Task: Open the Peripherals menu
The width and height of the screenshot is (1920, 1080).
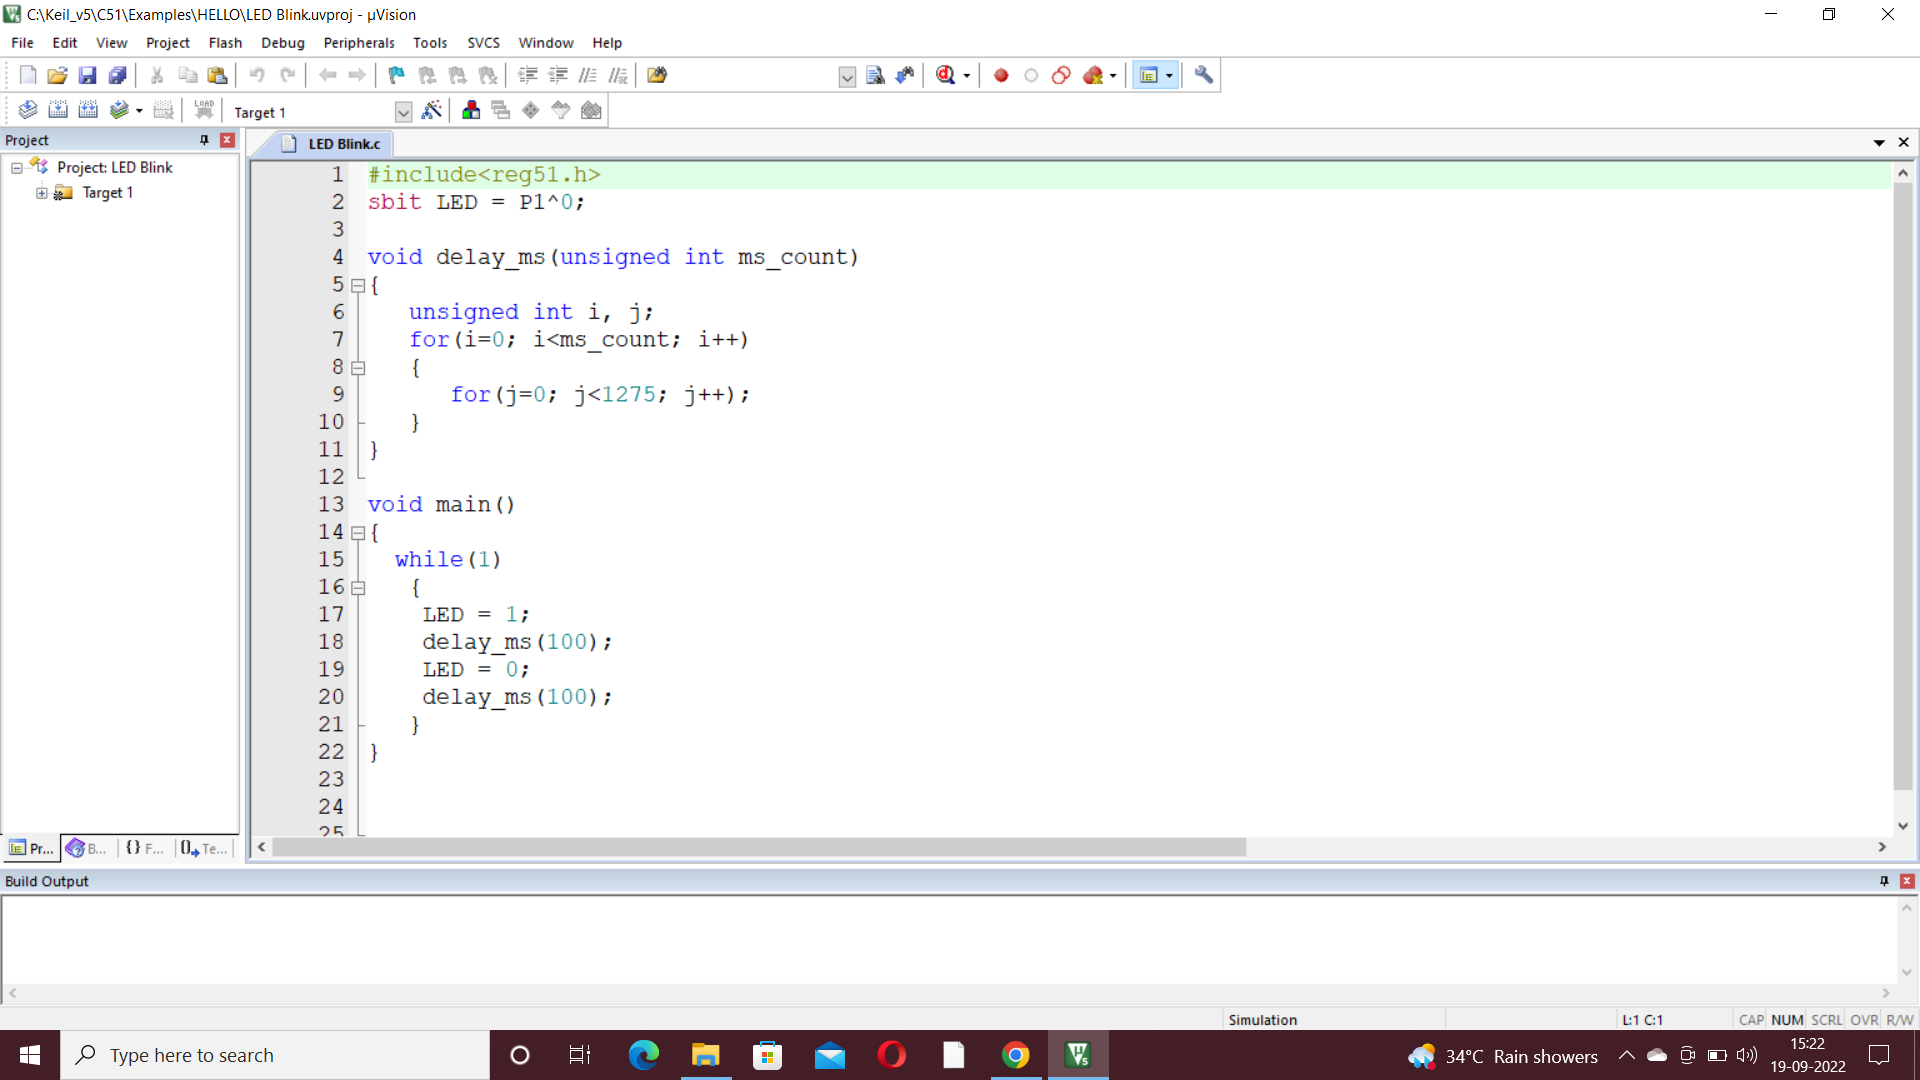Action: click(x=358, y=43)
